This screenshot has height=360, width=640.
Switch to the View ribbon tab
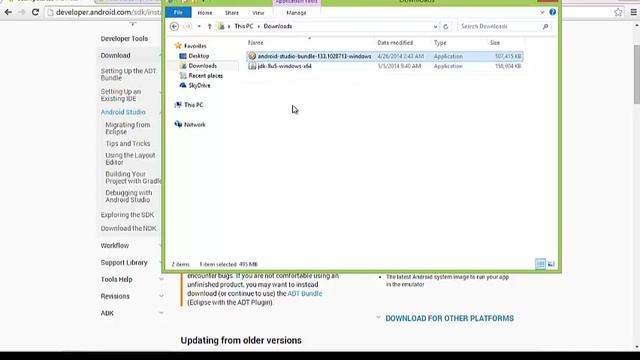258,13
